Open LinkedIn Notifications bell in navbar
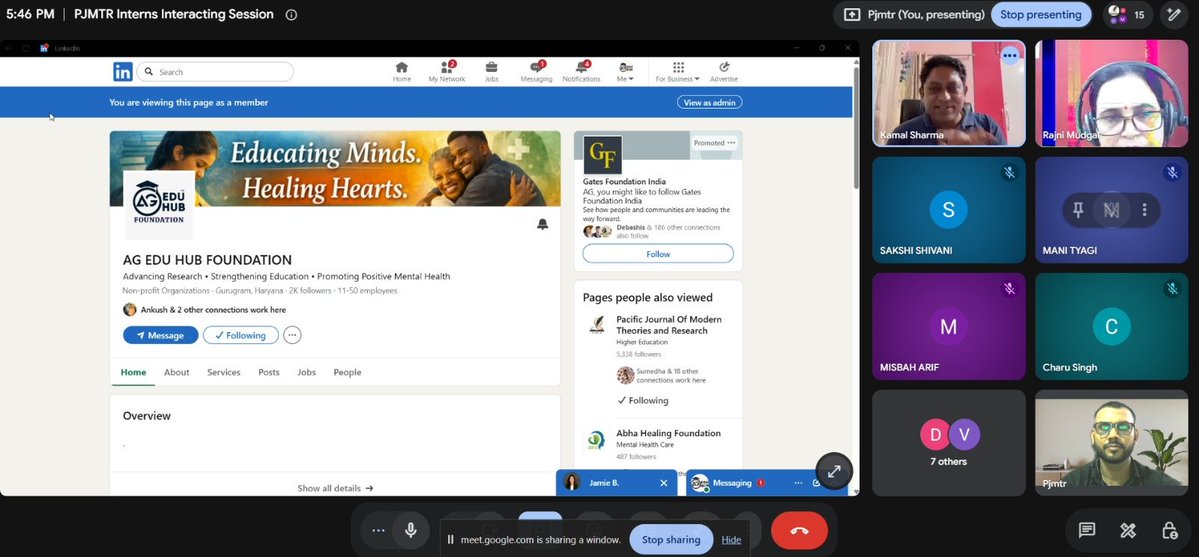The width and height of the screenshot is (1199, 557). pyautogui.click(x=581, y=72)
